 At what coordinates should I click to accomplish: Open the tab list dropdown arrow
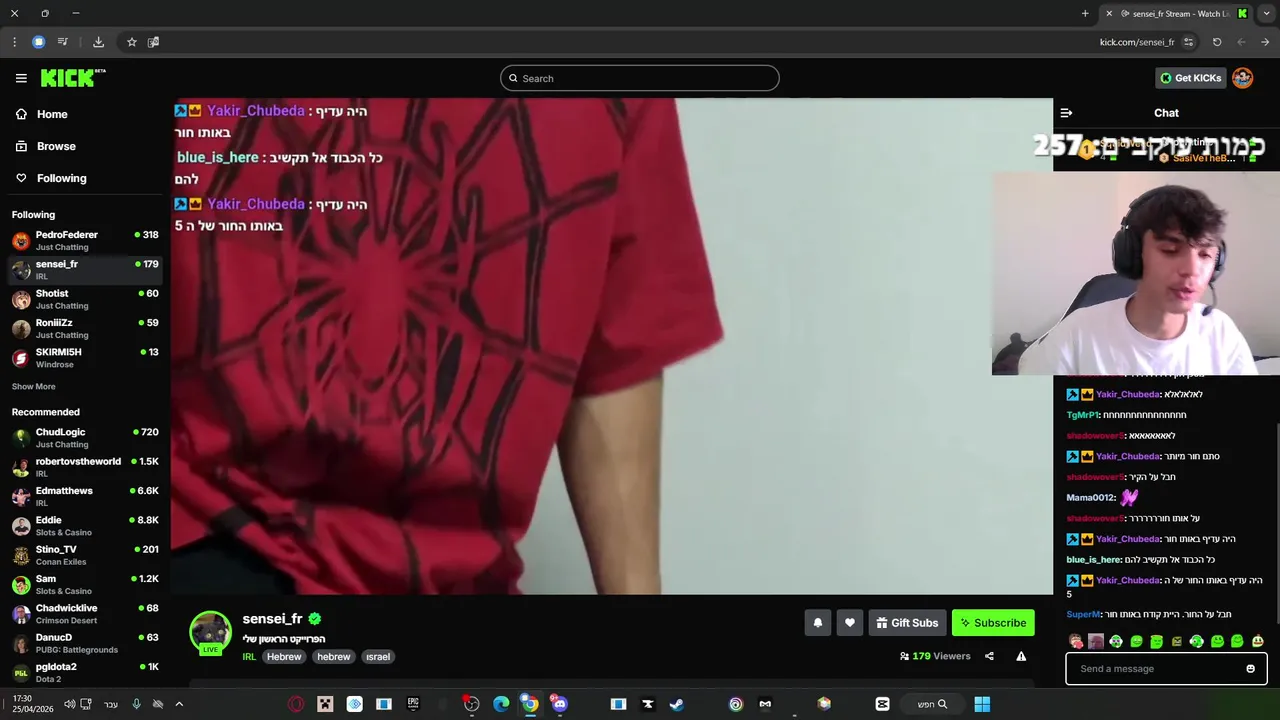coord(1267,13)
